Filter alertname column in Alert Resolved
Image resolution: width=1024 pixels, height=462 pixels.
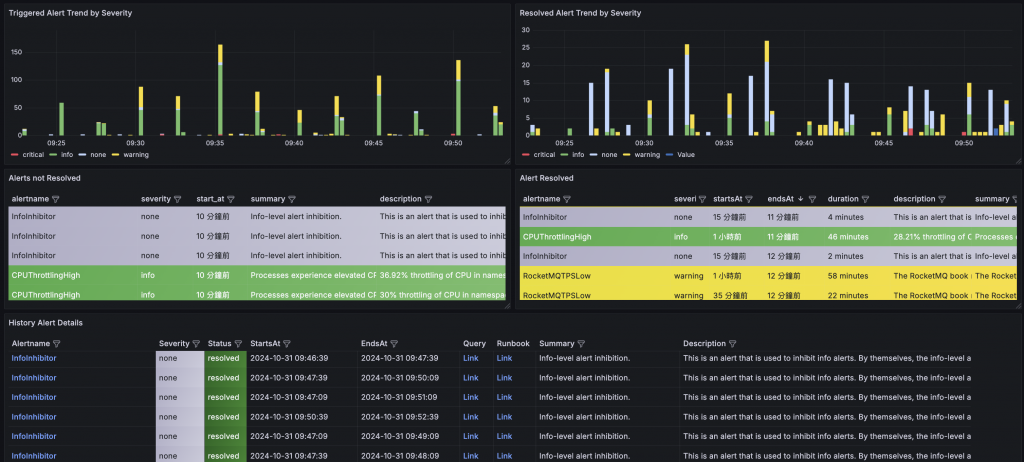567,199
